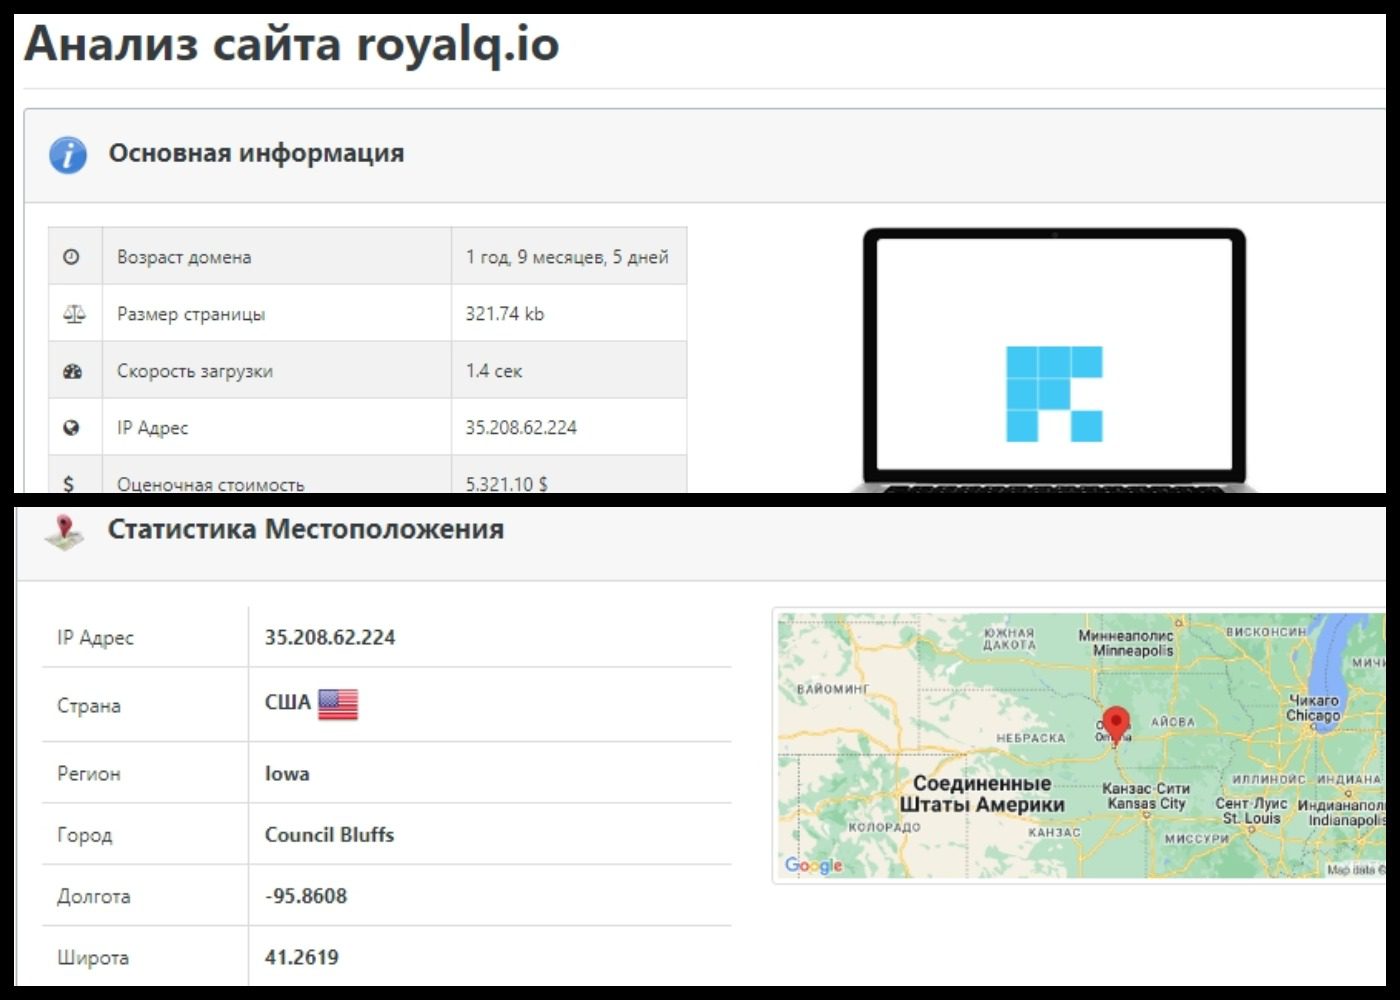Click the globe icon in IP Адрес row

pyautogui.click(x=71, y=428)
